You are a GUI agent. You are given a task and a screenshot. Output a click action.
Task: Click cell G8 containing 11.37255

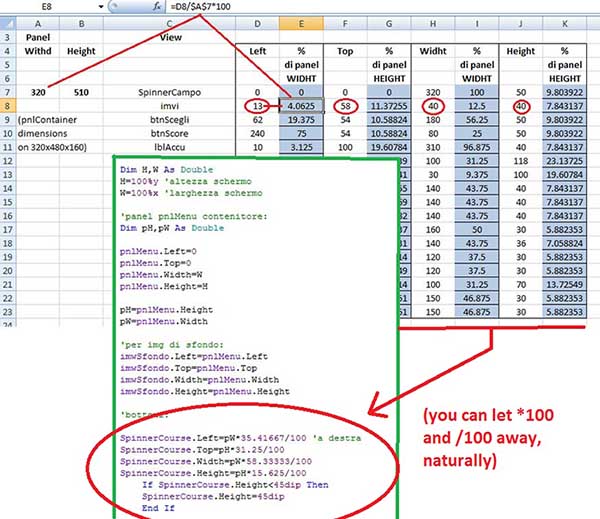(x=389, y=106)
